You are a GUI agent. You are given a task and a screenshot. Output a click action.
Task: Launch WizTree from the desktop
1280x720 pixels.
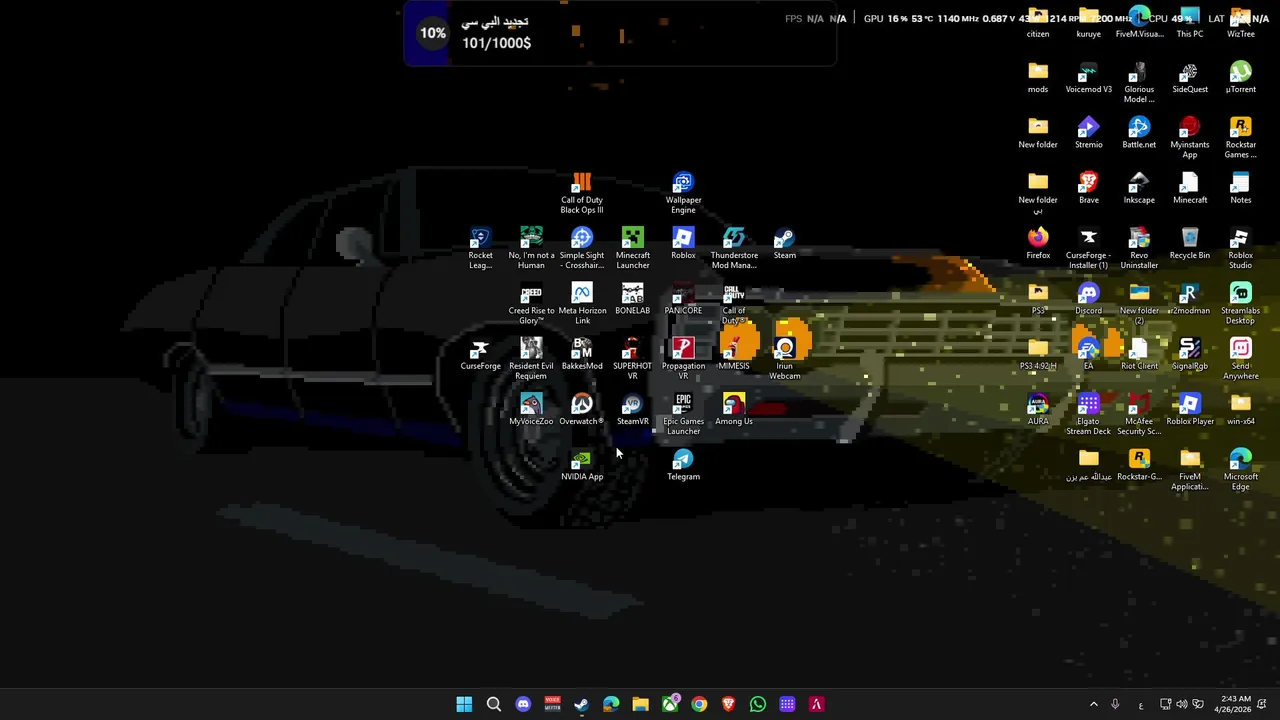click(x=1241, y=23)
